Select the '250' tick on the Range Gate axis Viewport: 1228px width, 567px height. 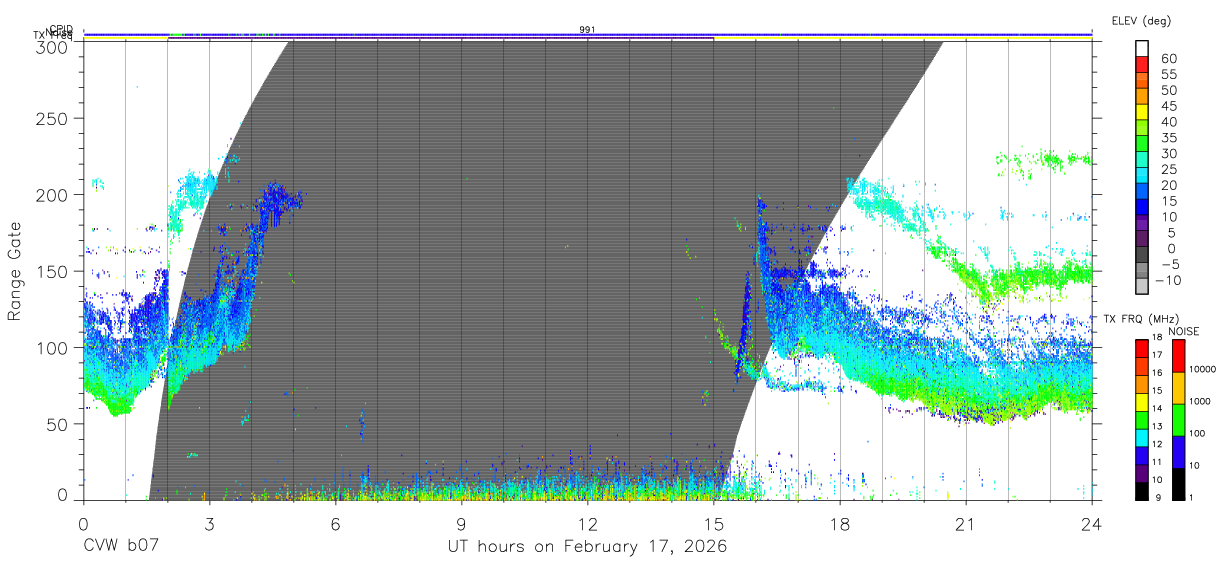(x=53, y=119)
